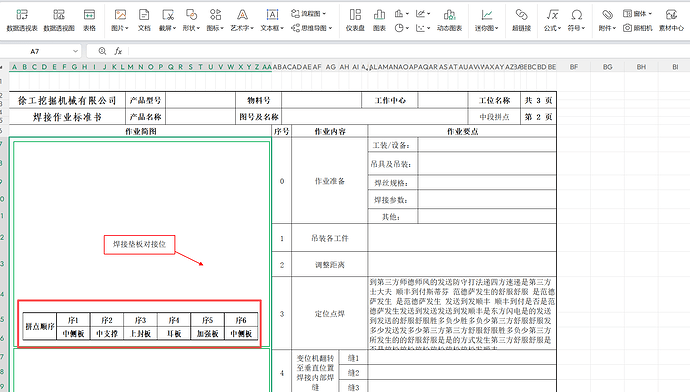Image resolution: width=690 pixels, height=392 pixels.
Task: Click the 吊装各工件 cell
Action: pyautogui.click(x=330, y=238)
